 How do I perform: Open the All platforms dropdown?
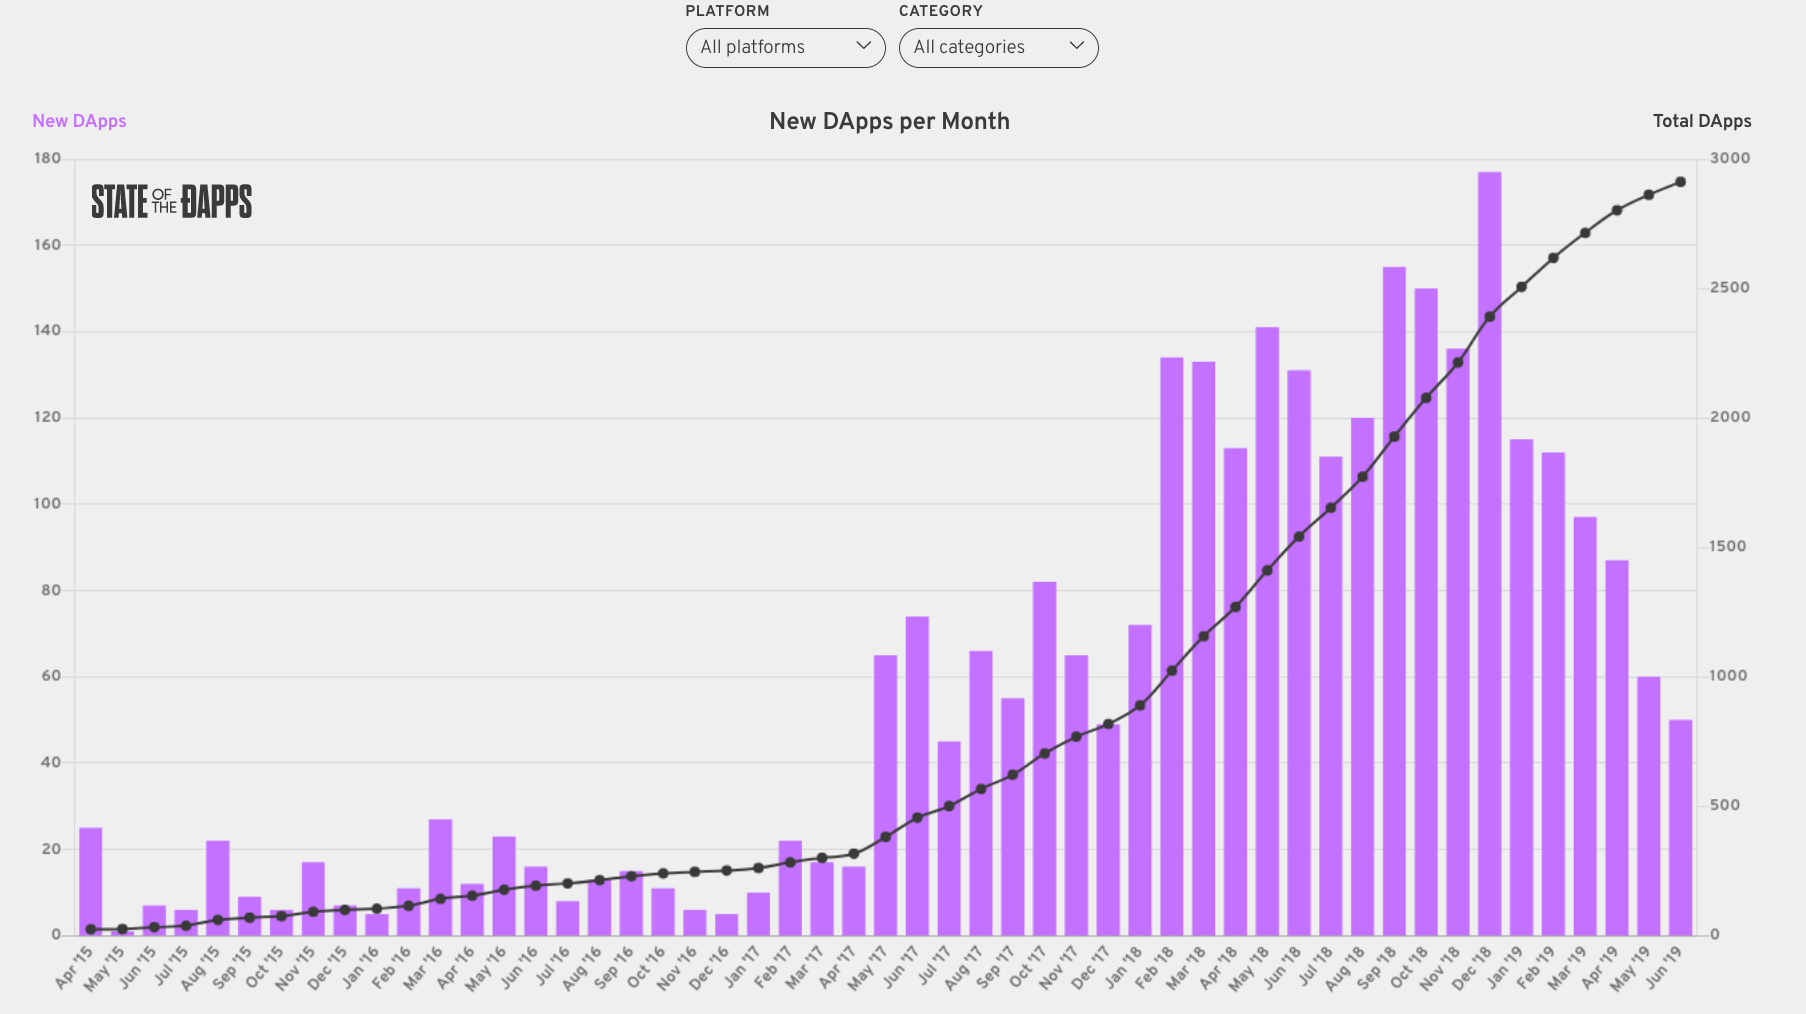click(785, 47)
